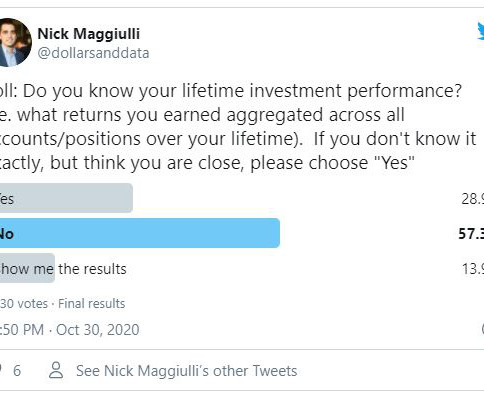Screen dimensions: 484x404
Task: Click the 57 percent No result value
Action: [471, 233]
